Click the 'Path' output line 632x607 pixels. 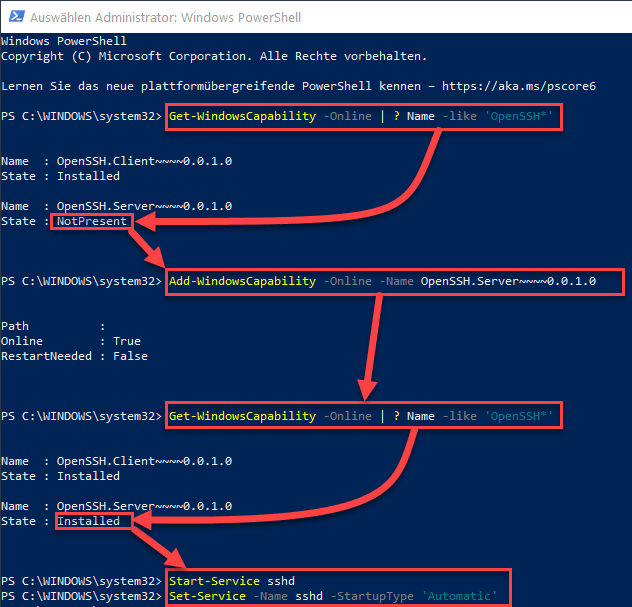pos(53,326)
